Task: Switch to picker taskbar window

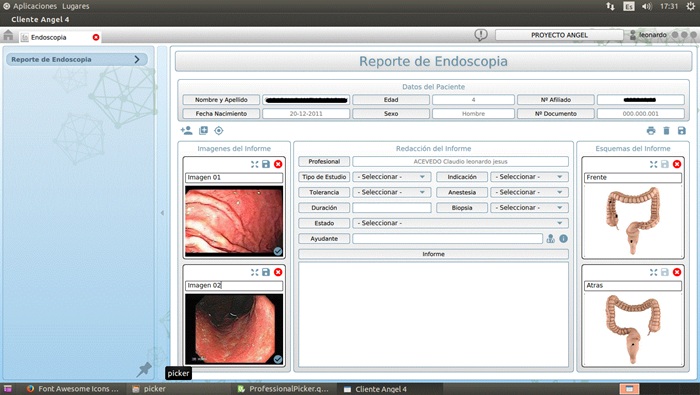Action: pos(149,389)
